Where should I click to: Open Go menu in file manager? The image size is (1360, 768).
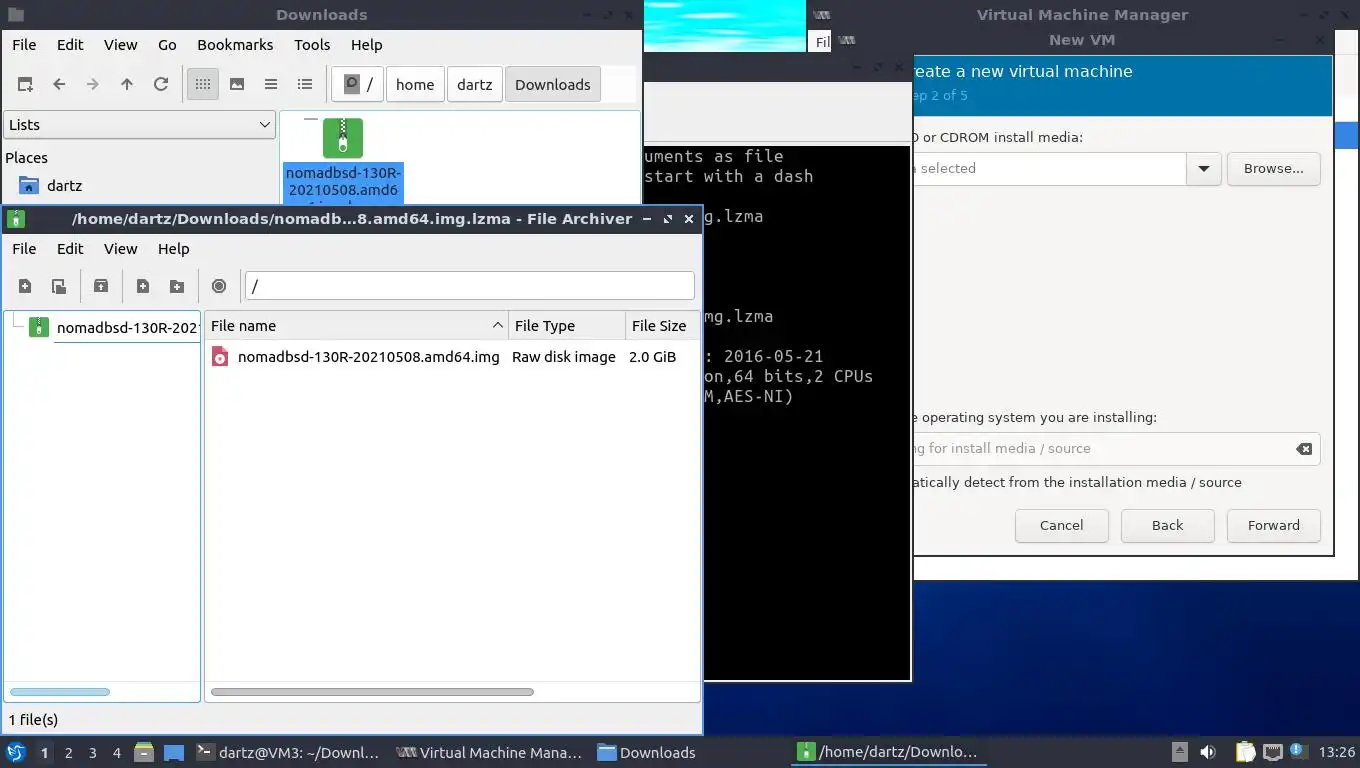tap(167, 45)
